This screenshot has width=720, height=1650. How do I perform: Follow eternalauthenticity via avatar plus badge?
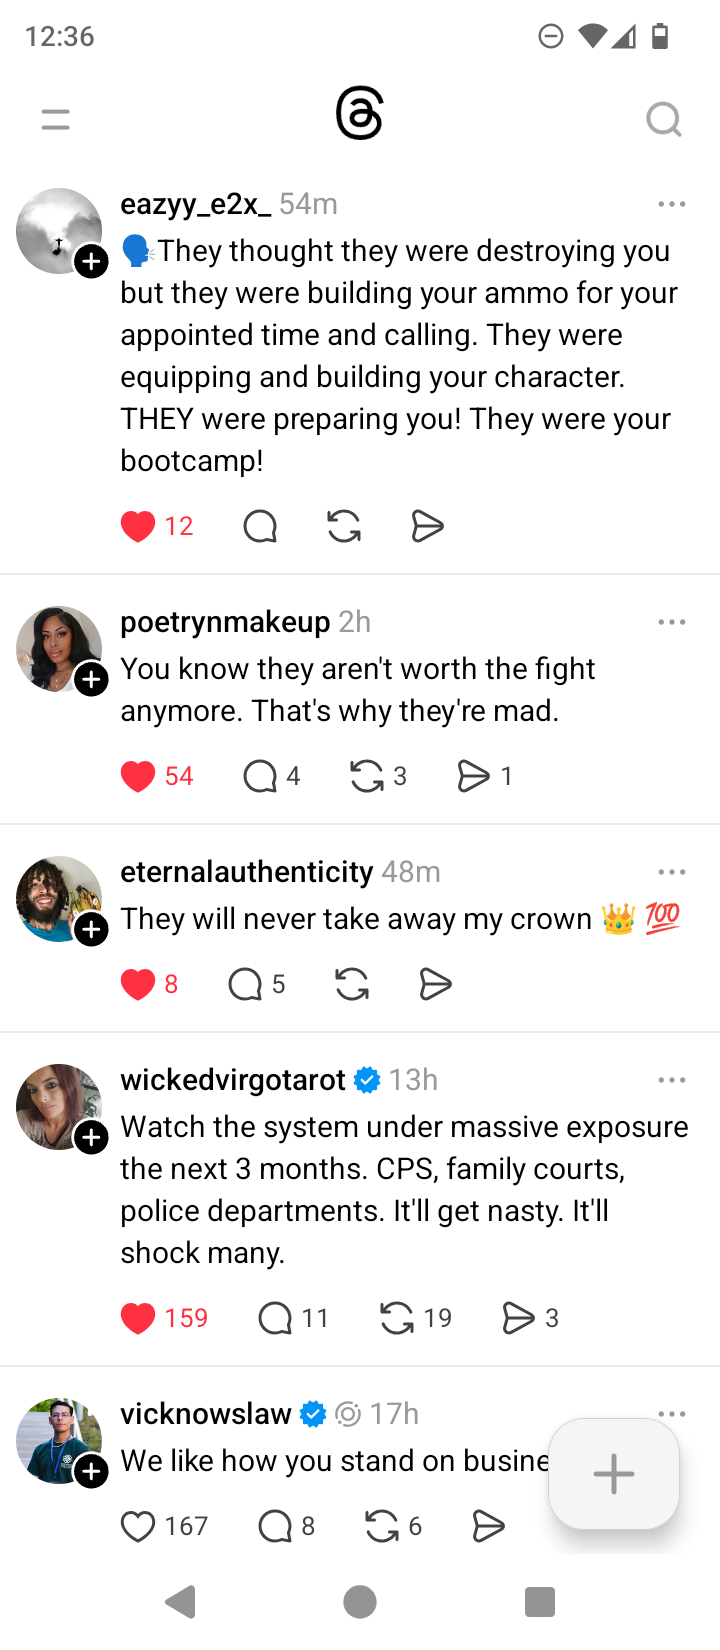pyautogui.click(x=92, y=930)
